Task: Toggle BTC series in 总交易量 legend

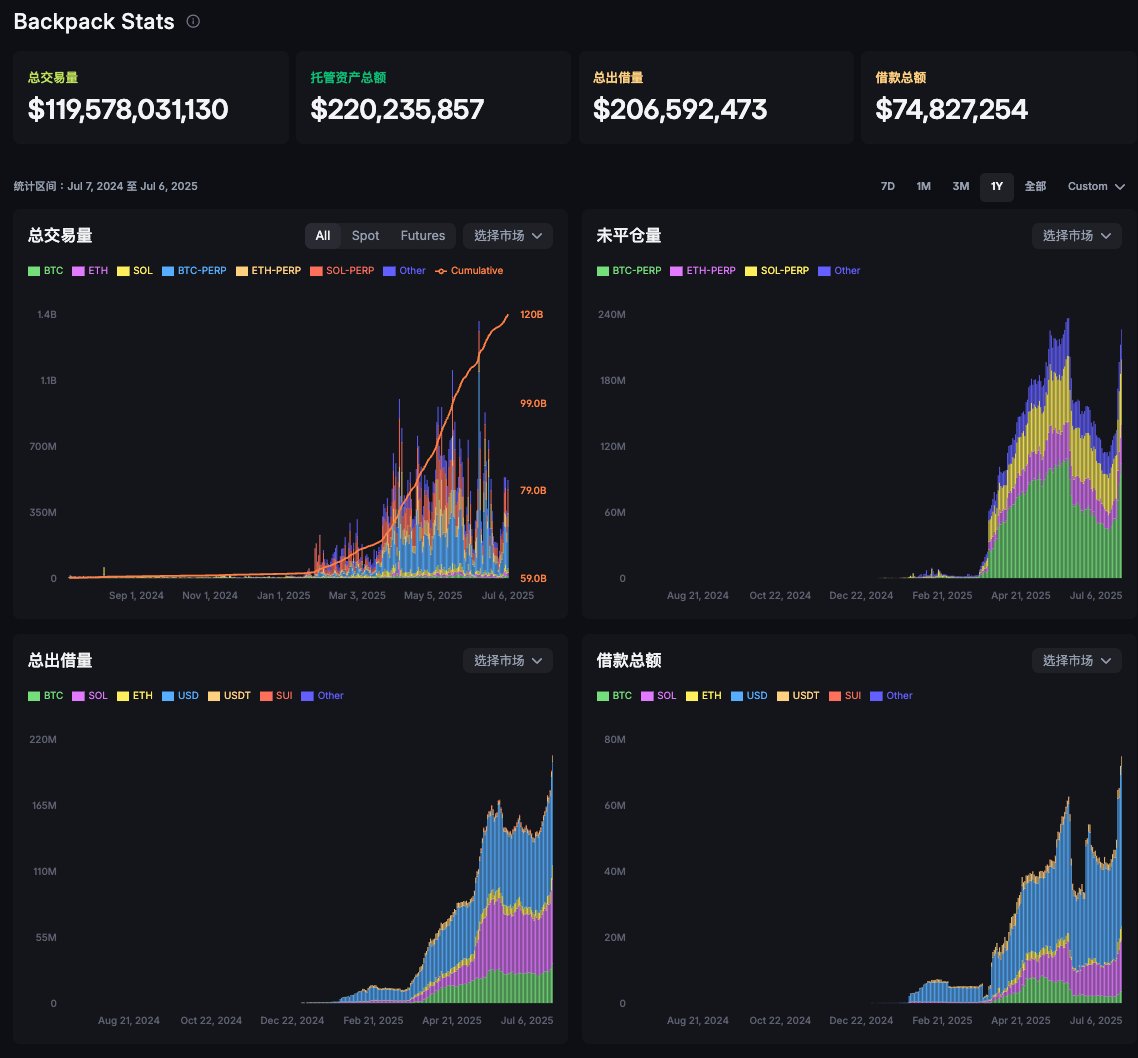Action: point(46,271)
